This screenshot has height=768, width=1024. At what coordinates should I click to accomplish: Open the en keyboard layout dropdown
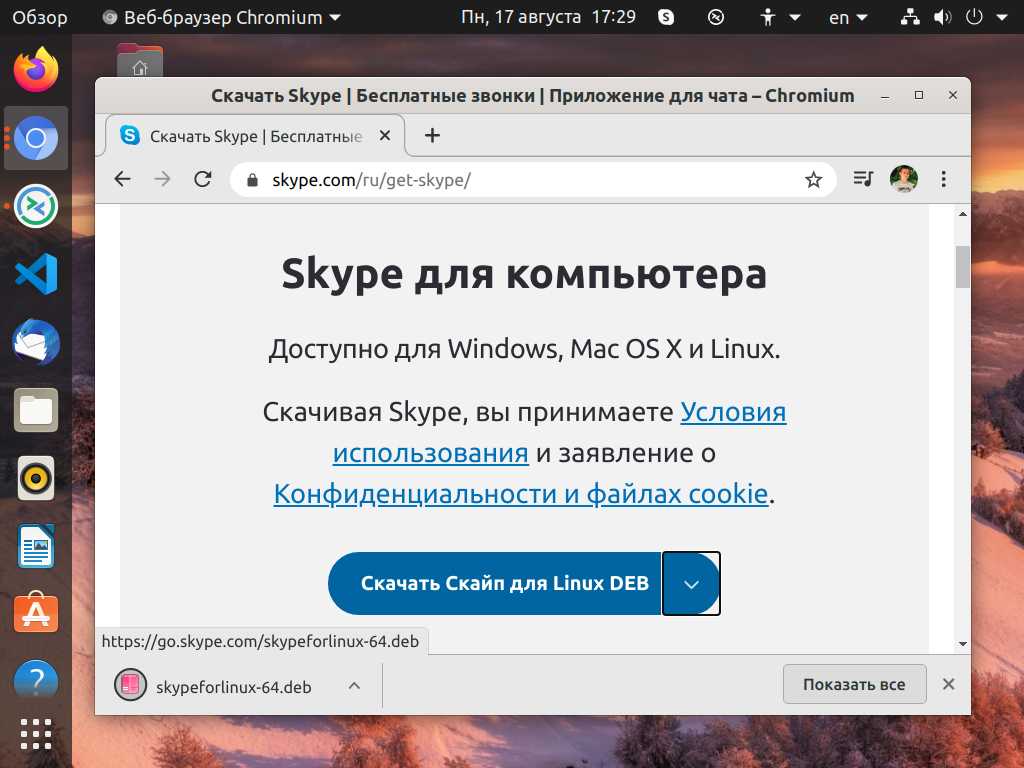(849, 17)
